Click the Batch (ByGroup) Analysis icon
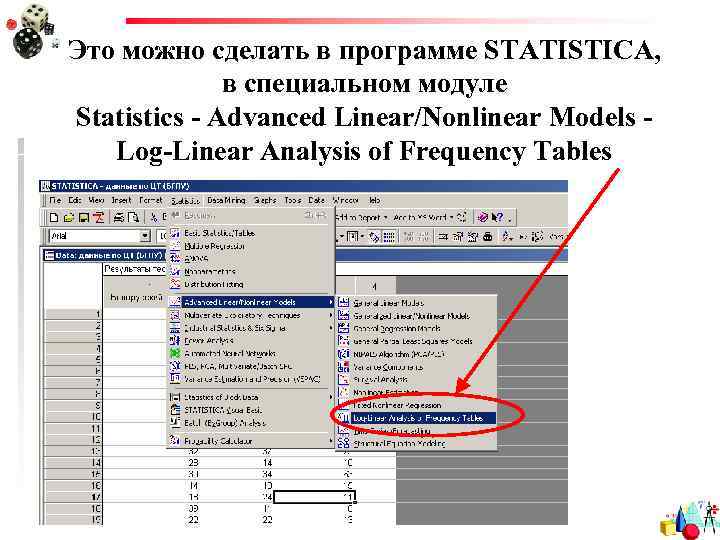Image resolution: width=720 pixels, height=540 pixels. pyautogui.click(x=175, y=422)
